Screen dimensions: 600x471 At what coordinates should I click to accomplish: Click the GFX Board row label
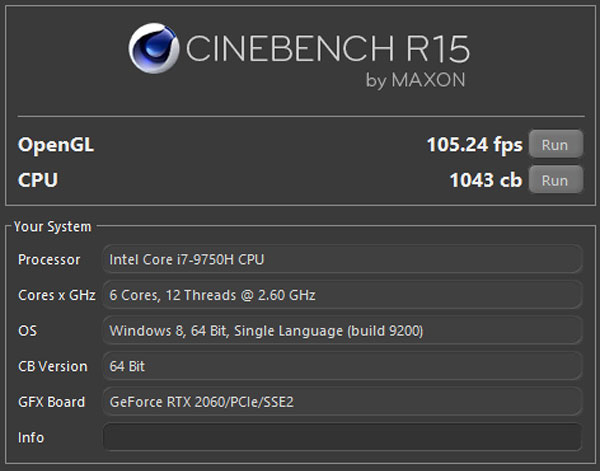51,402
